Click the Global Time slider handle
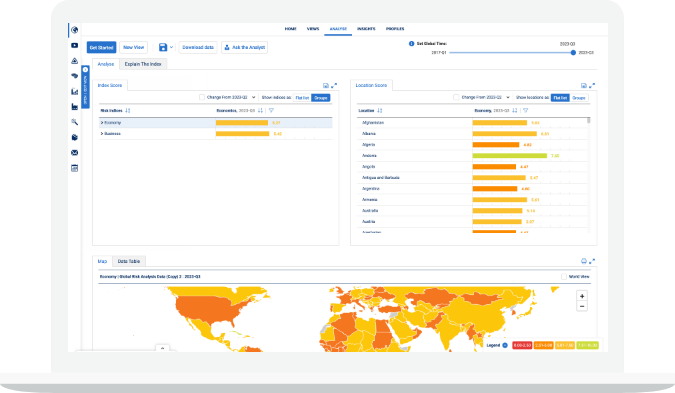Screen dimensions: 675x393 pyautogui.click(x=573, y=53)
